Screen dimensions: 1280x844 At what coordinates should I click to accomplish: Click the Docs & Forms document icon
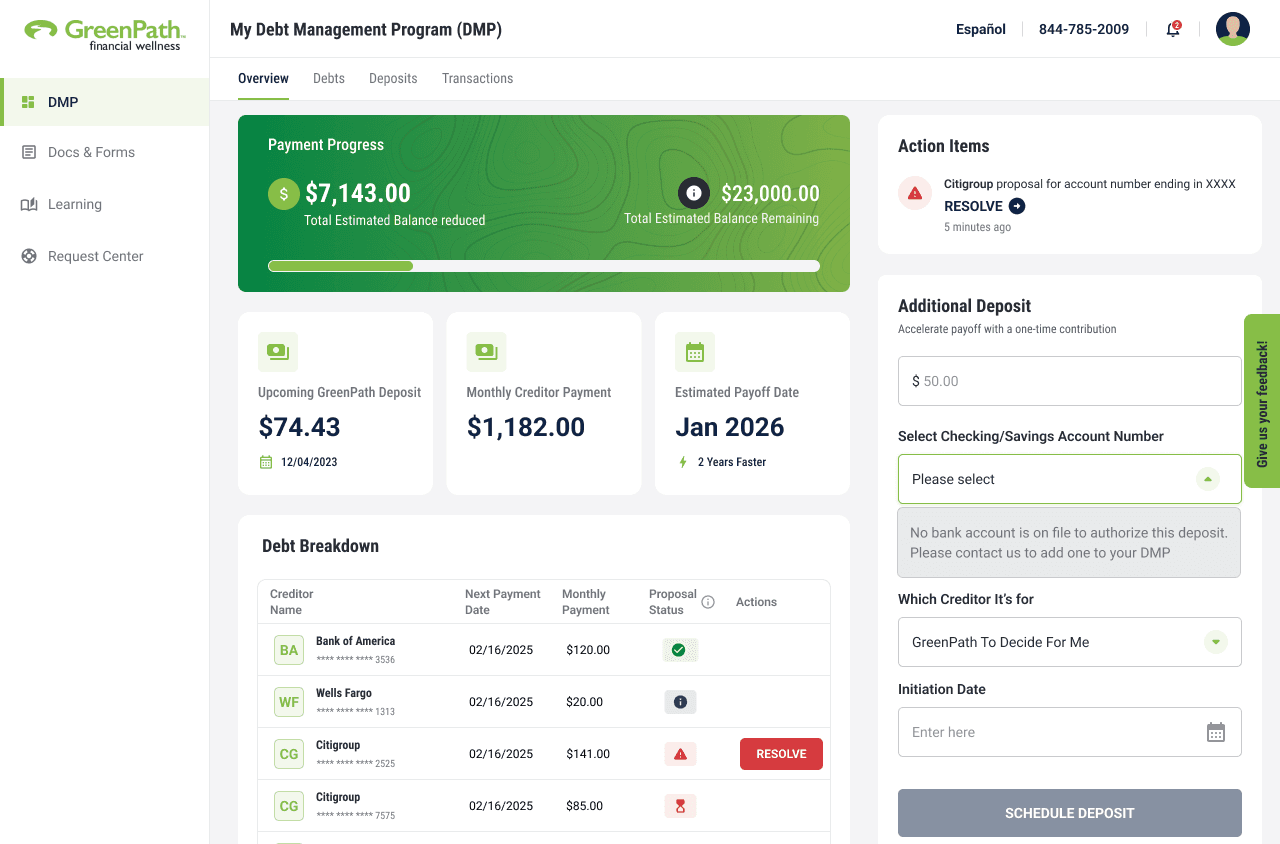[x=28, y=152]
